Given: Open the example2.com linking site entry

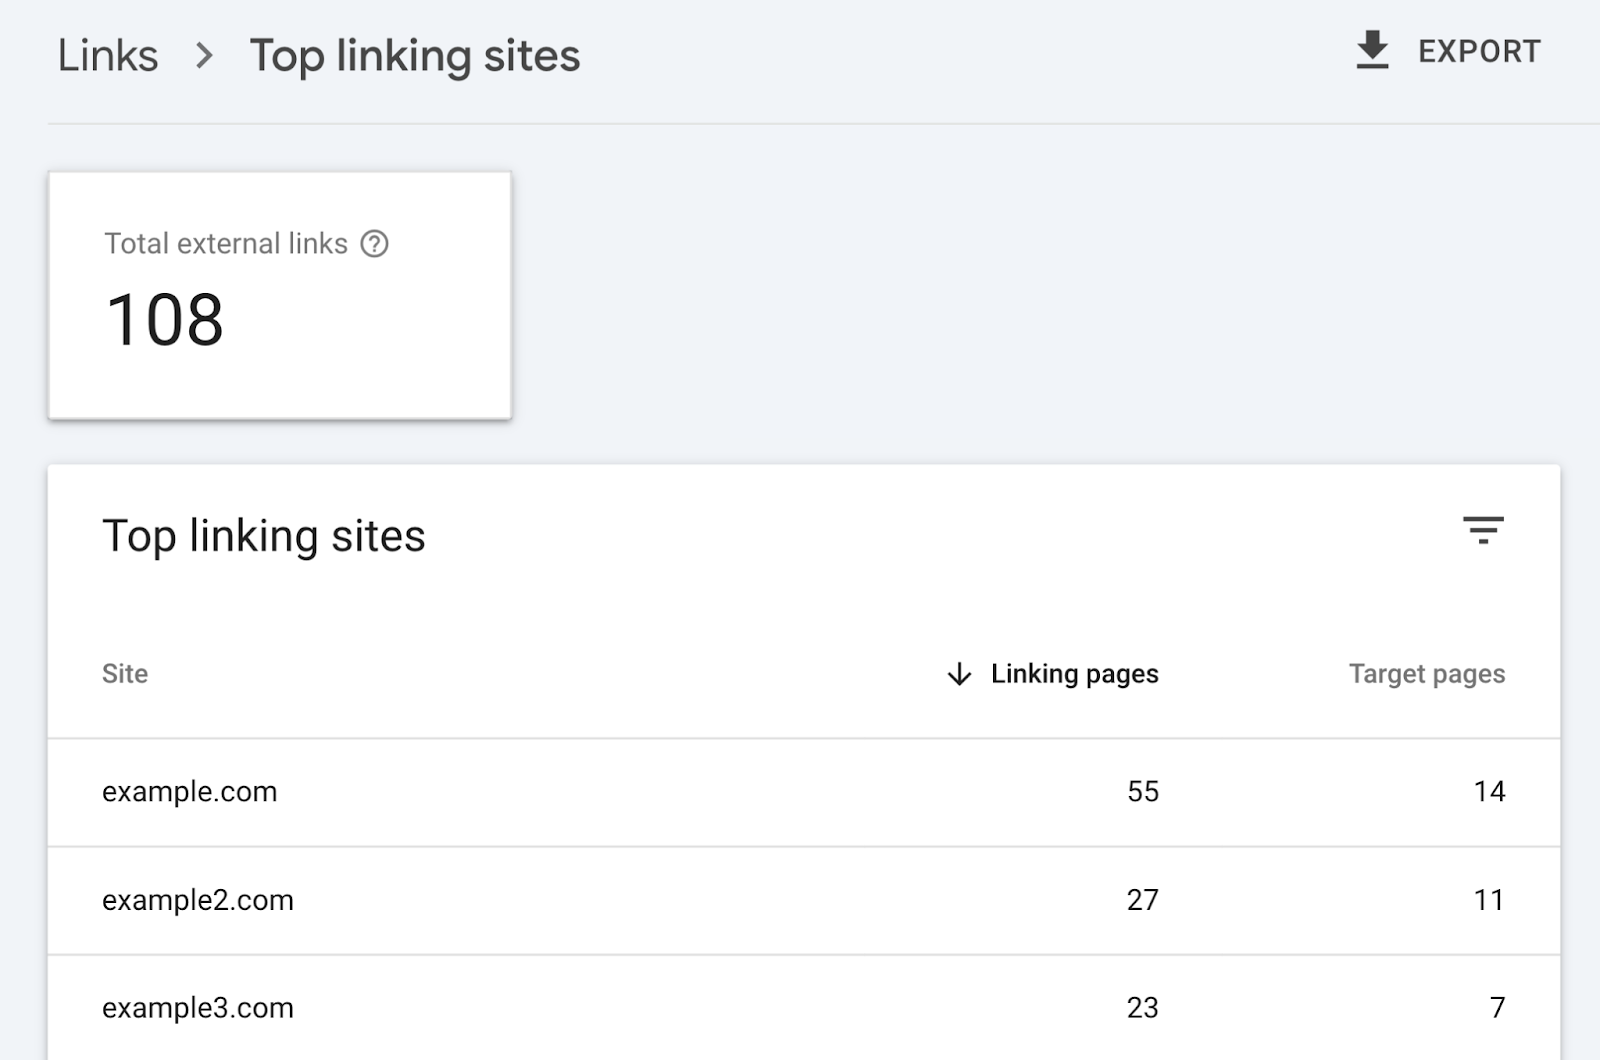Looking at the screenshot, I should tap(197, 900).
